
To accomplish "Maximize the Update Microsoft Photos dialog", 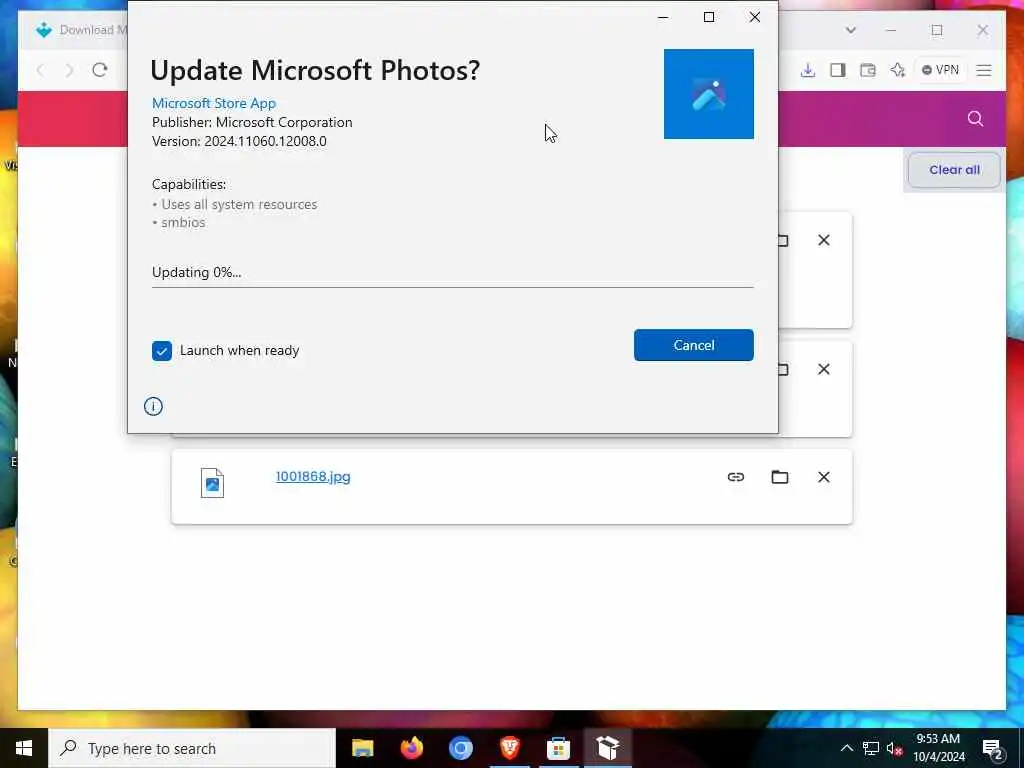I will (709, 17).
